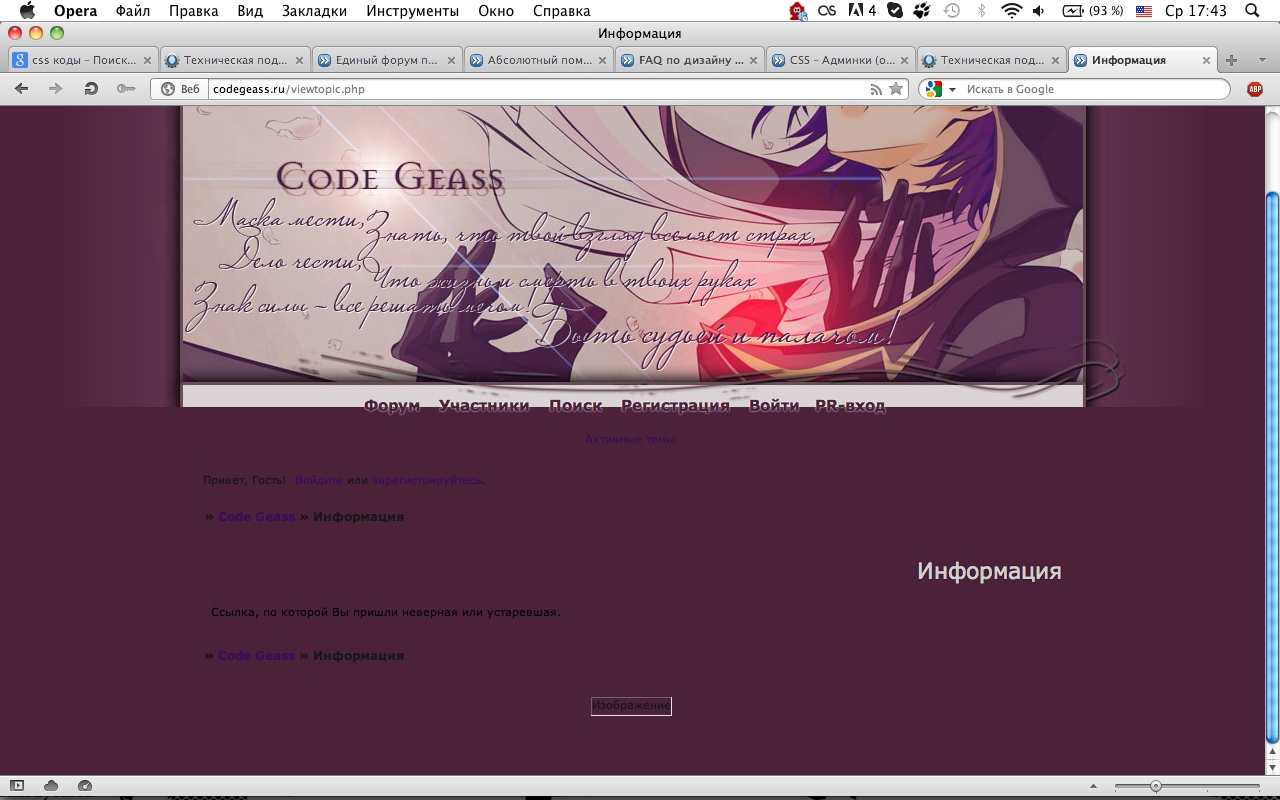The image size is (1280, 800).
Task: Click the paw print menu bar icon
Action: pos(922,11)
